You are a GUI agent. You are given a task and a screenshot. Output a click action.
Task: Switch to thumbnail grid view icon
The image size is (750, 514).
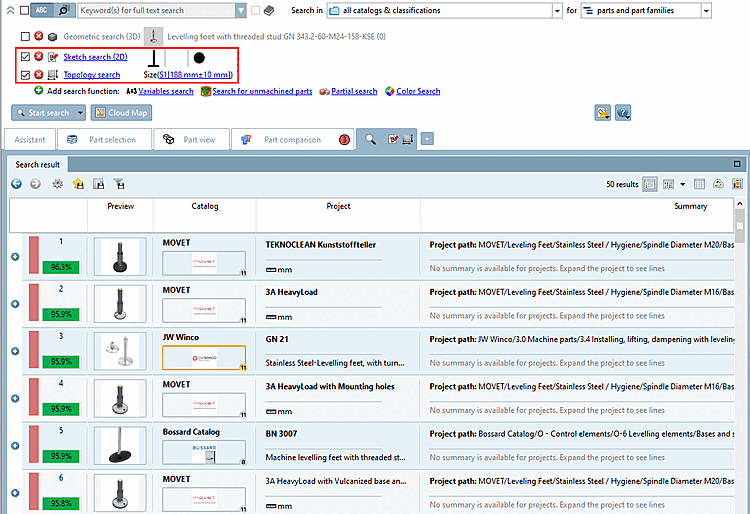click(x=669, y=184)
